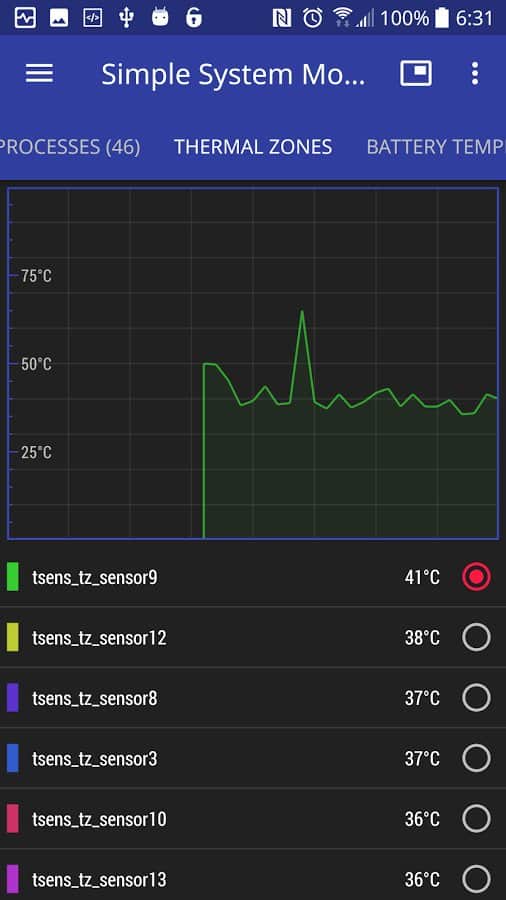Open the hamburger navigation menu
The height and width of the screenshot is (900, 506).
click(40, 73)
